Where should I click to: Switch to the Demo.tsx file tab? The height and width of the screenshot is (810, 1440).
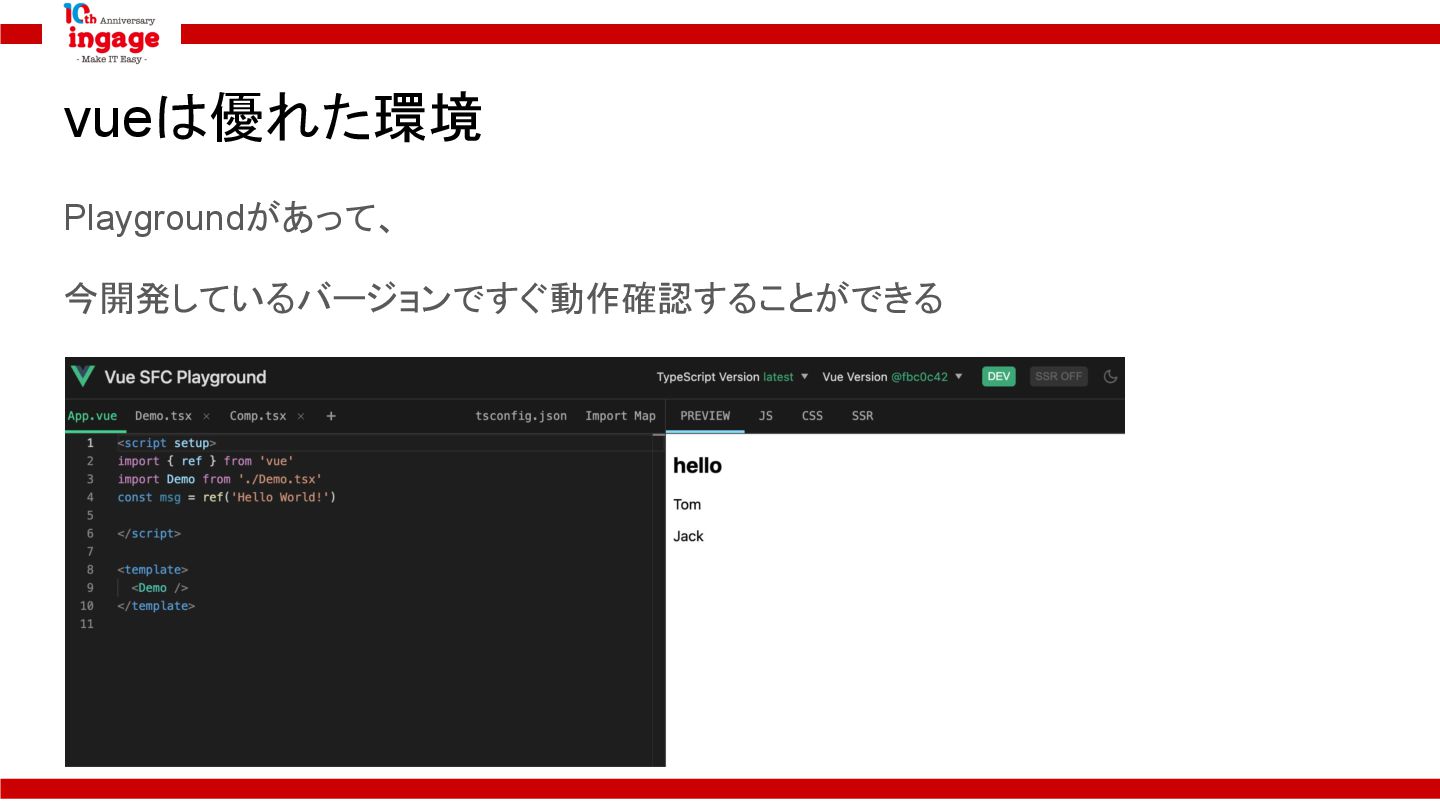(x=163, y=416)
